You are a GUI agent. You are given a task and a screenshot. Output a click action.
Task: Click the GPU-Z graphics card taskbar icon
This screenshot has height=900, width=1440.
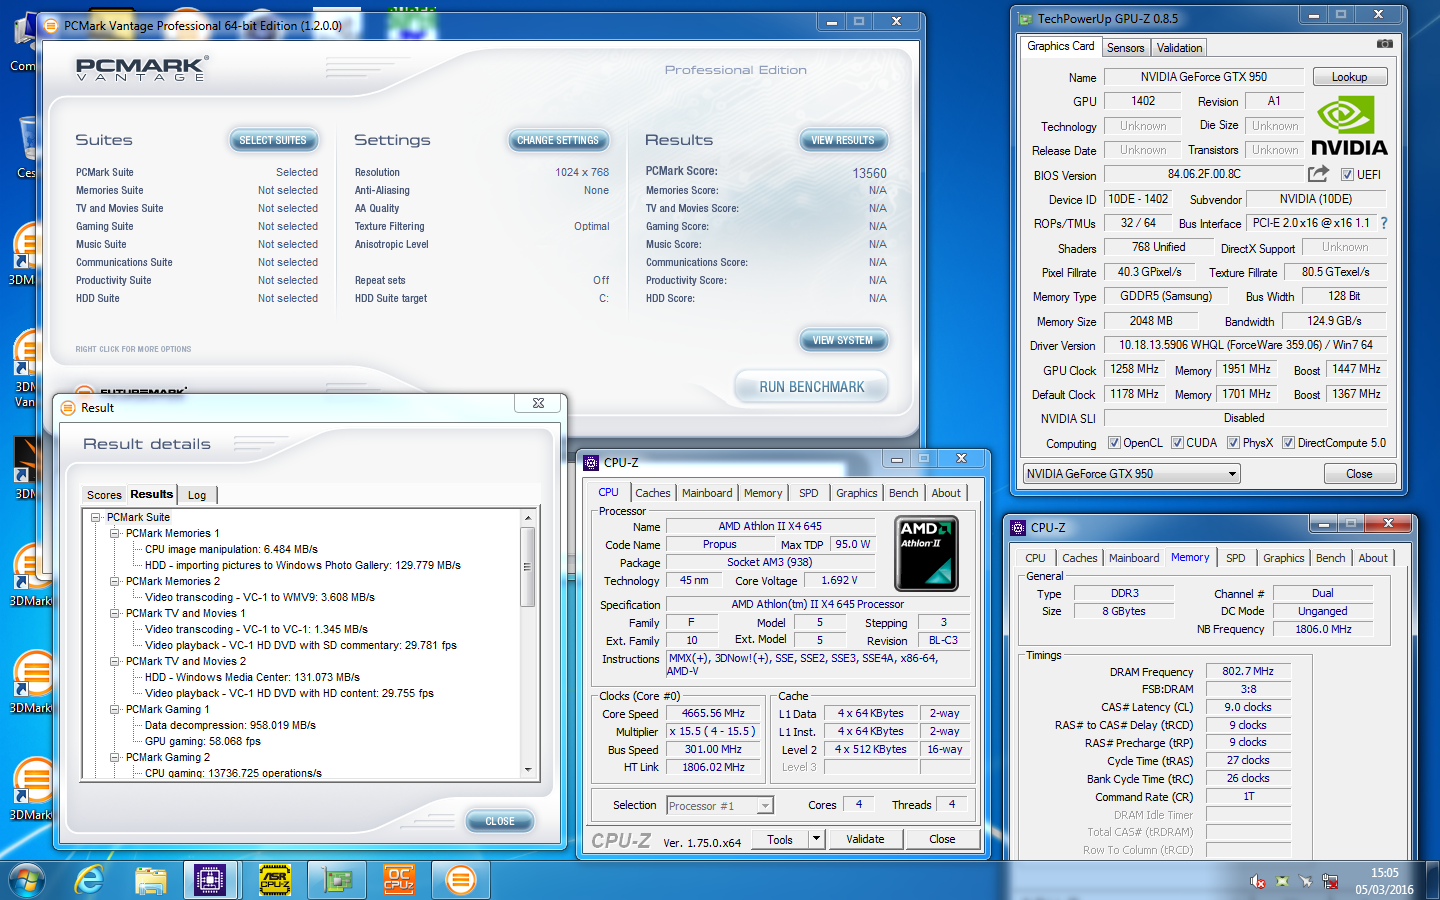tap(337, 880)
